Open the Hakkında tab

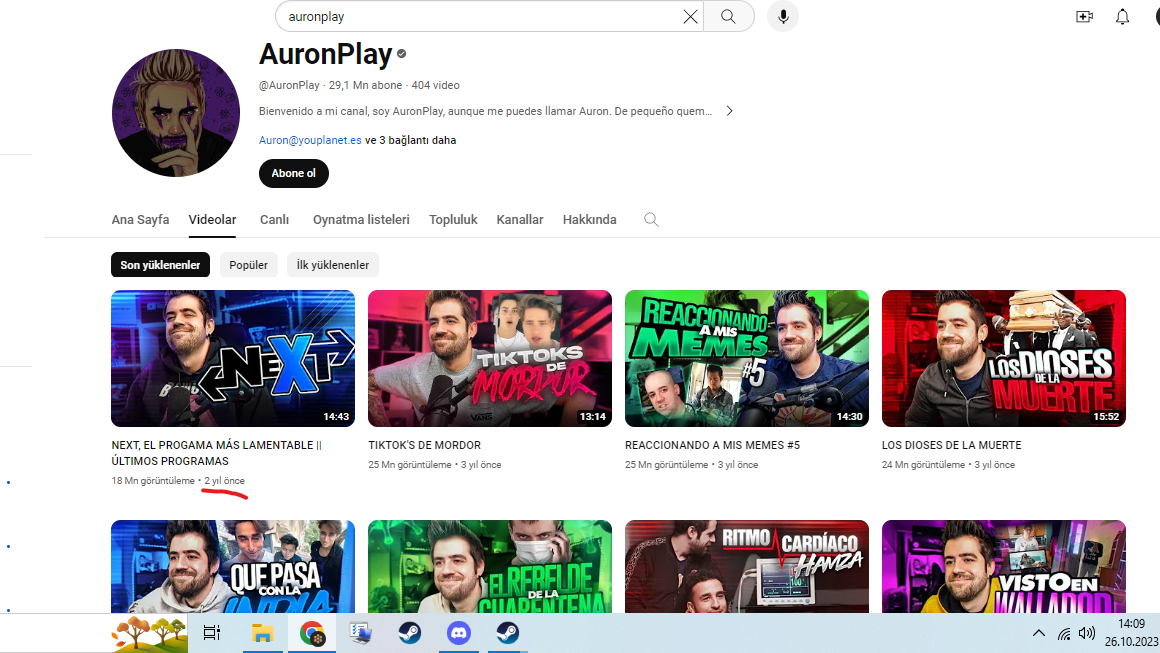click(590, 220)
